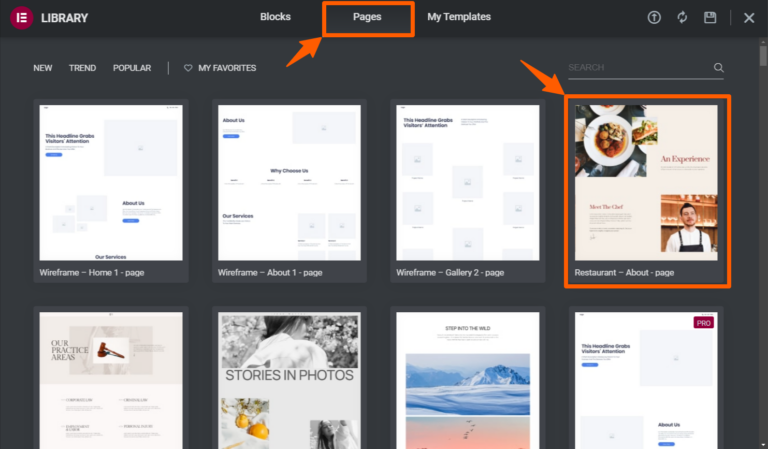
Task: Open the Pages tab
Action: (x=367, y=17)
